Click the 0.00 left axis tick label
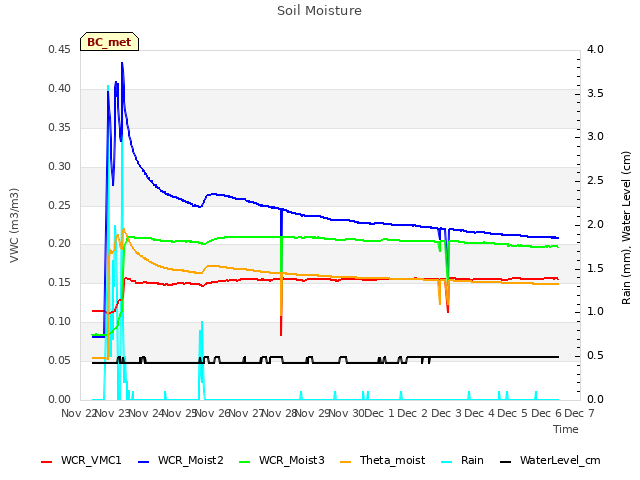Screen dimensions: 640x480 click(59, 400)
